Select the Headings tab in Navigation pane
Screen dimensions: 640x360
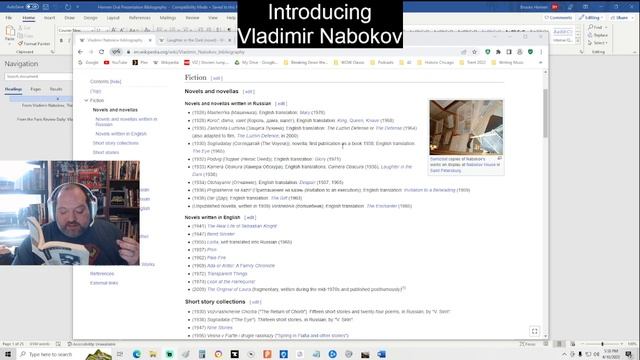click(13, 89)
